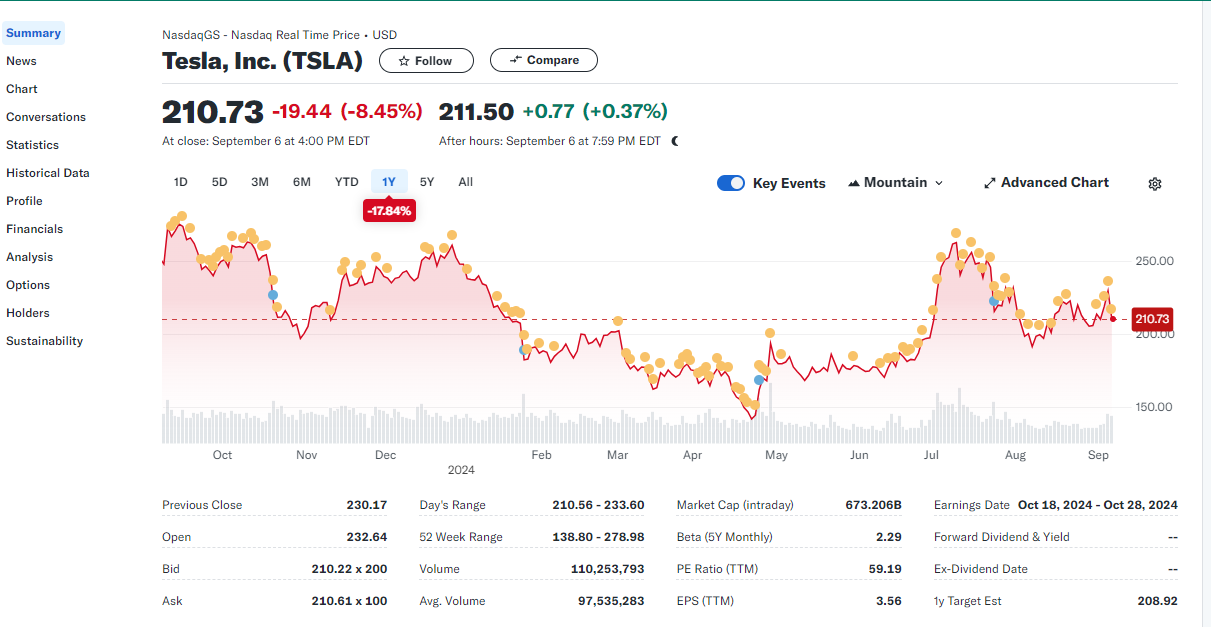Open the chart settings gear icon
This screenshot has width=1211, height=627.
1155,183
